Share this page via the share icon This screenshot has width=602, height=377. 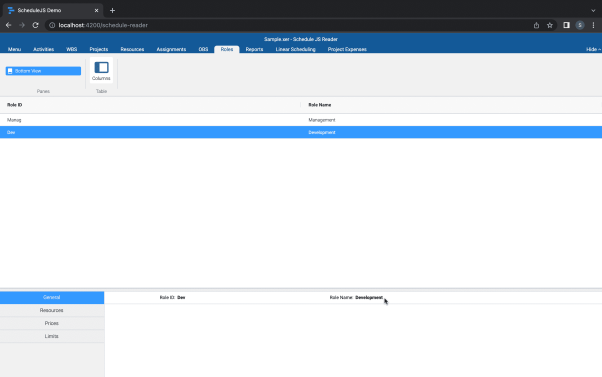[536, 25]
